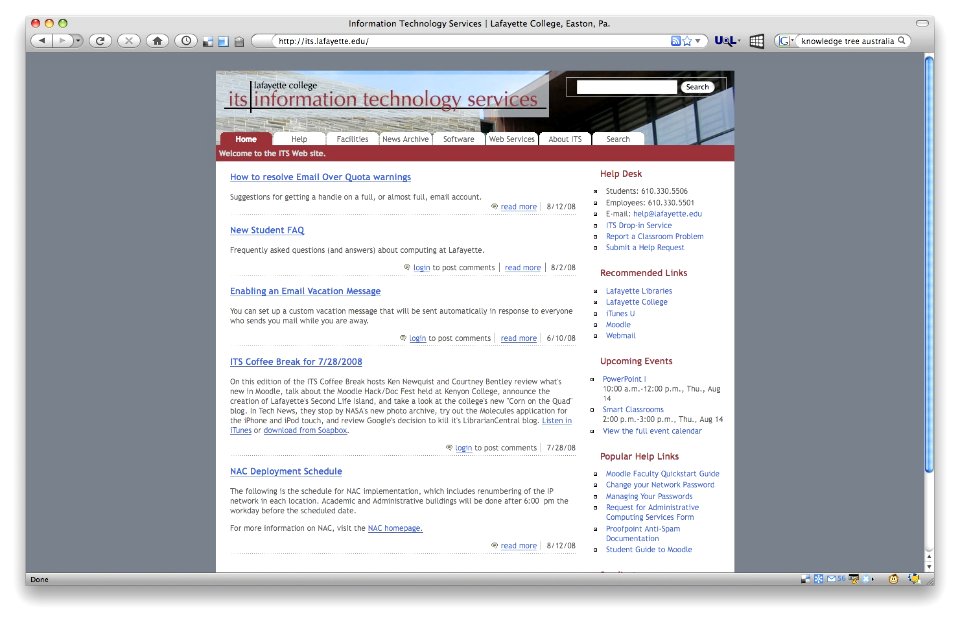Open the back/forward history dropdown arrow

click(x=78, y=41)
